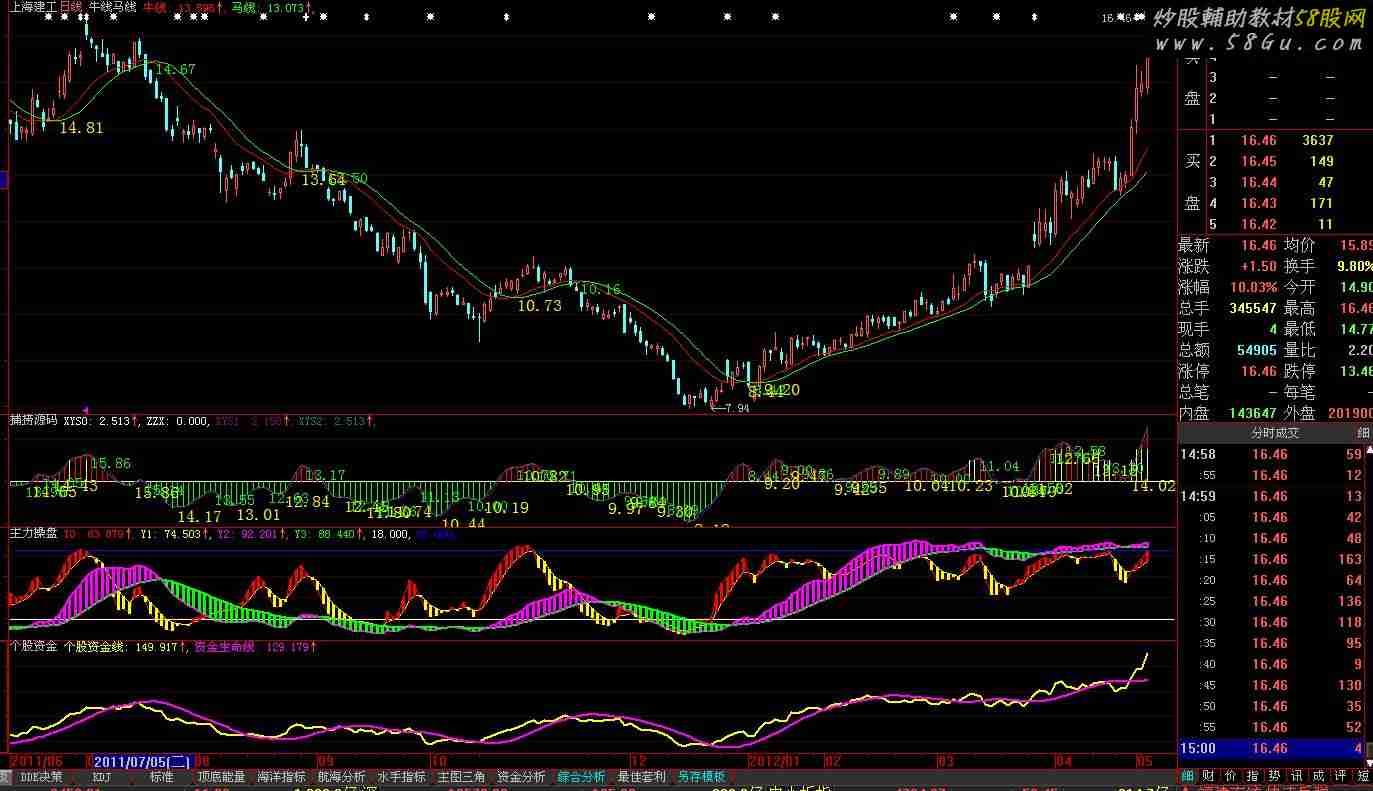Select the 个股资金 indicator title
1373x791 pixels.
tap(33, 646)
